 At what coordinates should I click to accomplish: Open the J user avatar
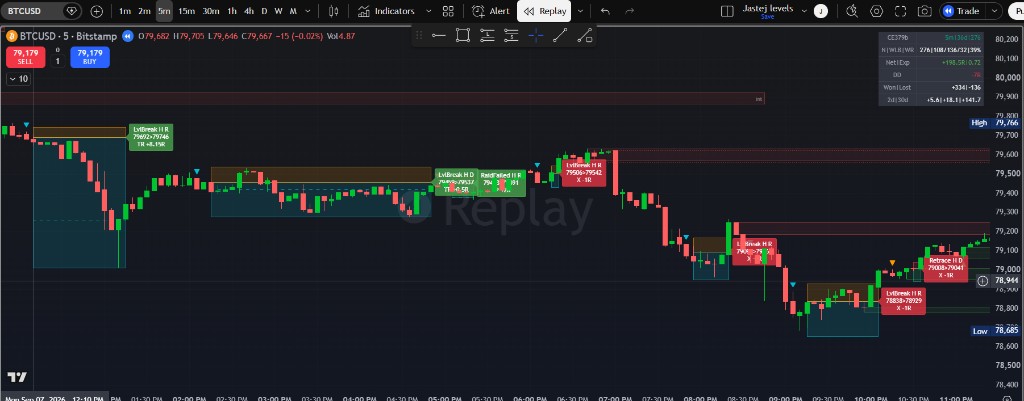coord(822,11)
